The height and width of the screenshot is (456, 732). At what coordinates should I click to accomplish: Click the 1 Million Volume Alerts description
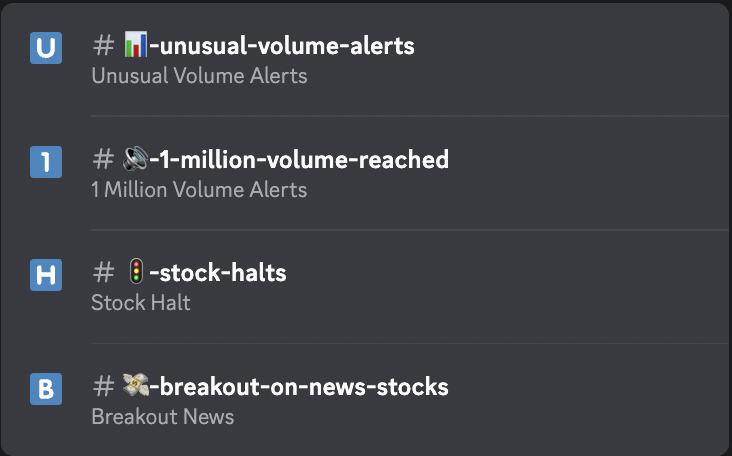pos(199,190)
